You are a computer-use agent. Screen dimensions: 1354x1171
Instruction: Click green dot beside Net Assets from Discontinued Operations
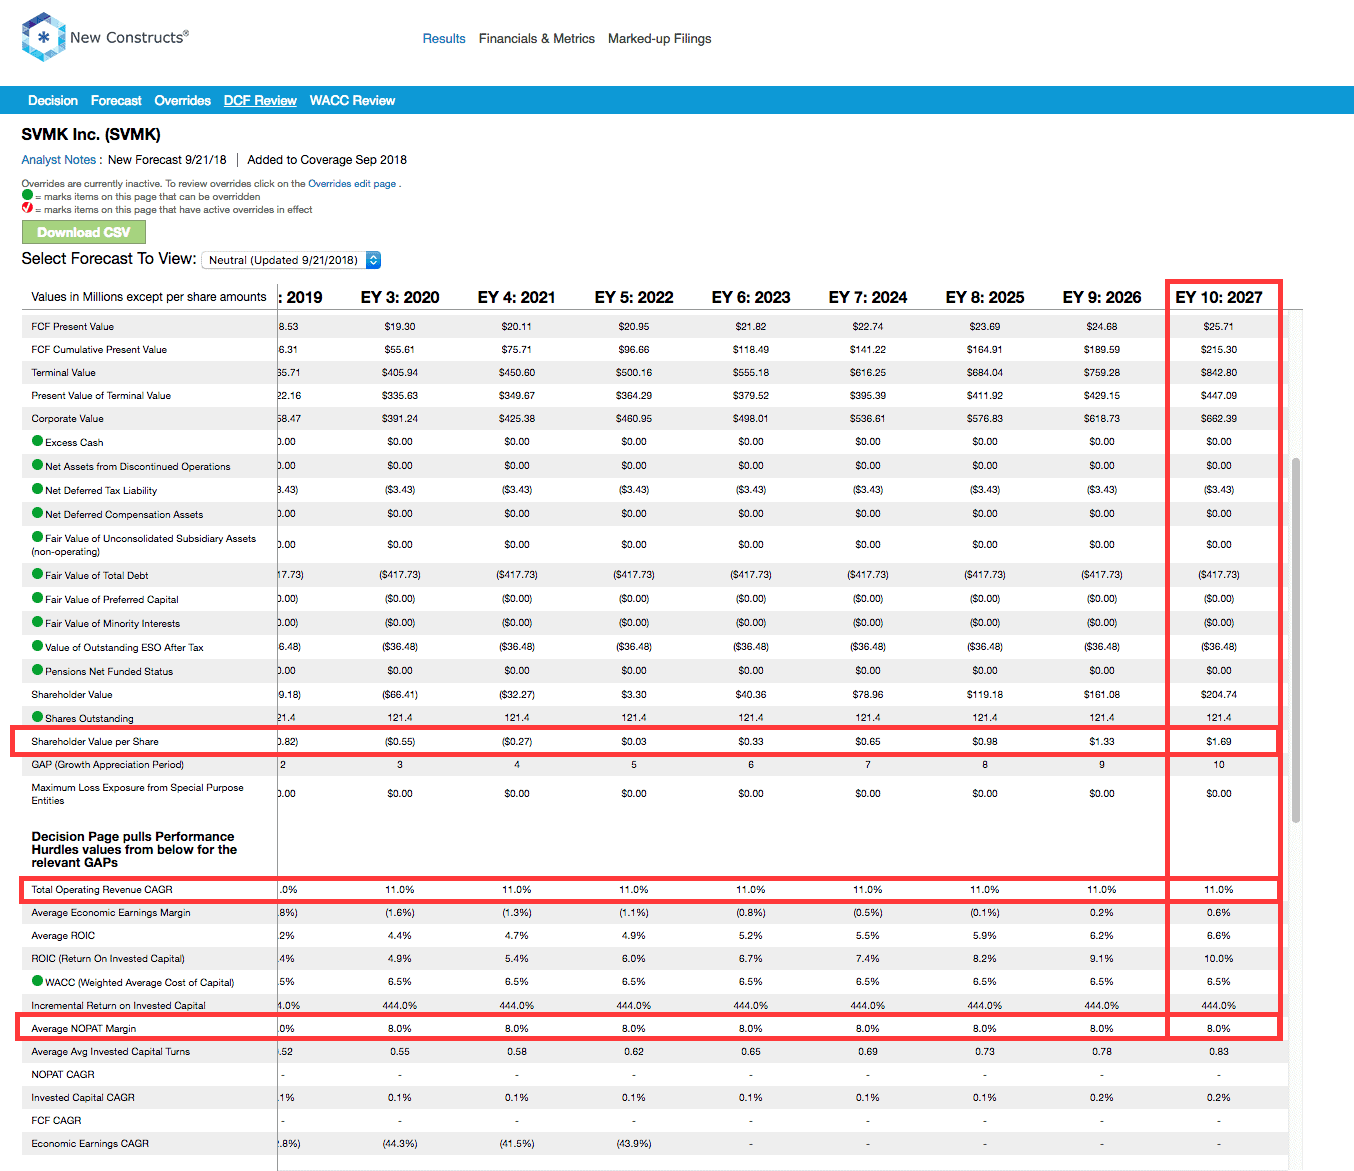37,465
